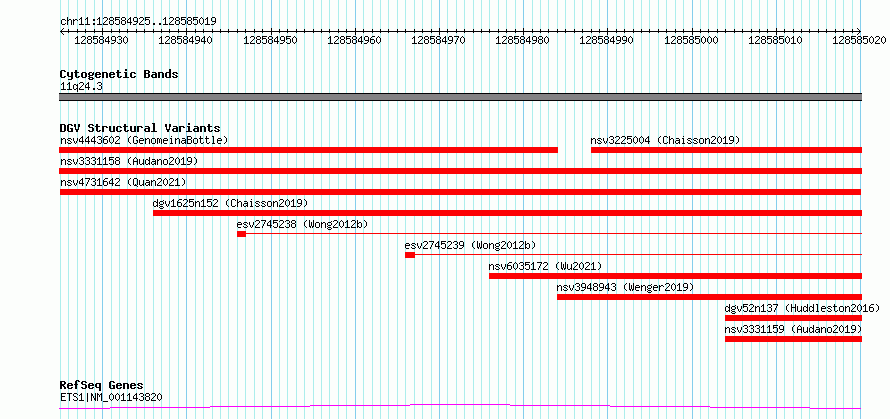This screenshot has width=890, height=419.
Task: Open the dgv1625n152 (Chaisson2019) label
Action: 230,203
